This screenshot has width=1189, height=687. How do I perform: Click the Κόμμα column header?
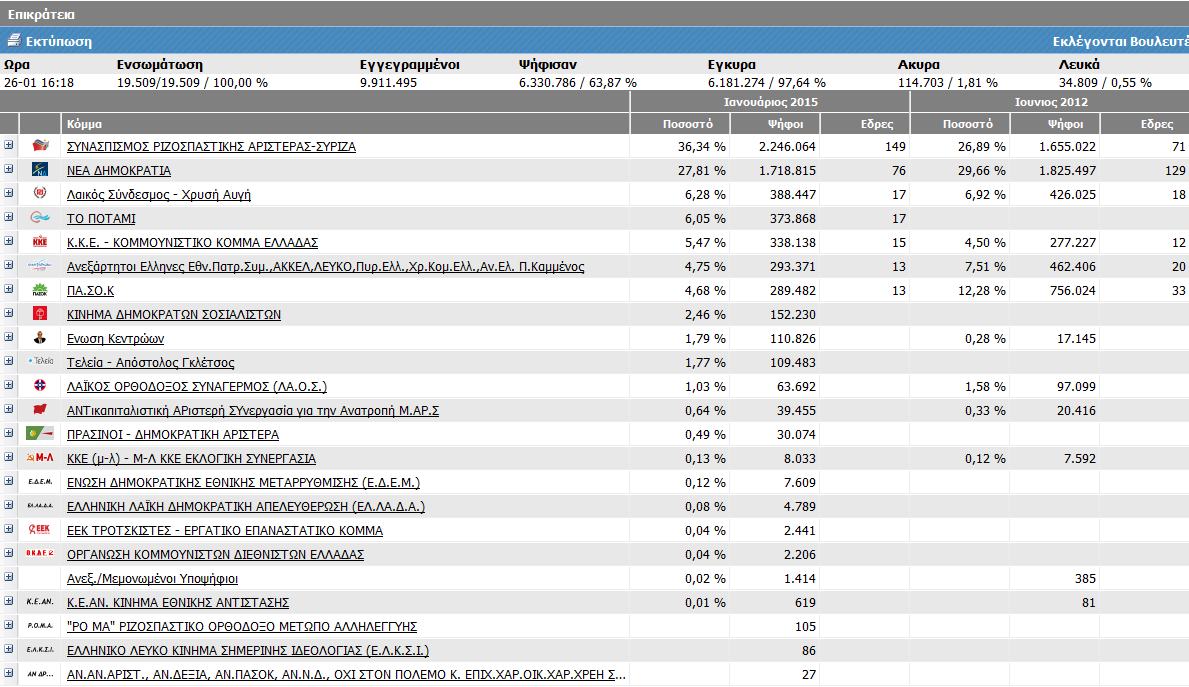click(84, 124)
